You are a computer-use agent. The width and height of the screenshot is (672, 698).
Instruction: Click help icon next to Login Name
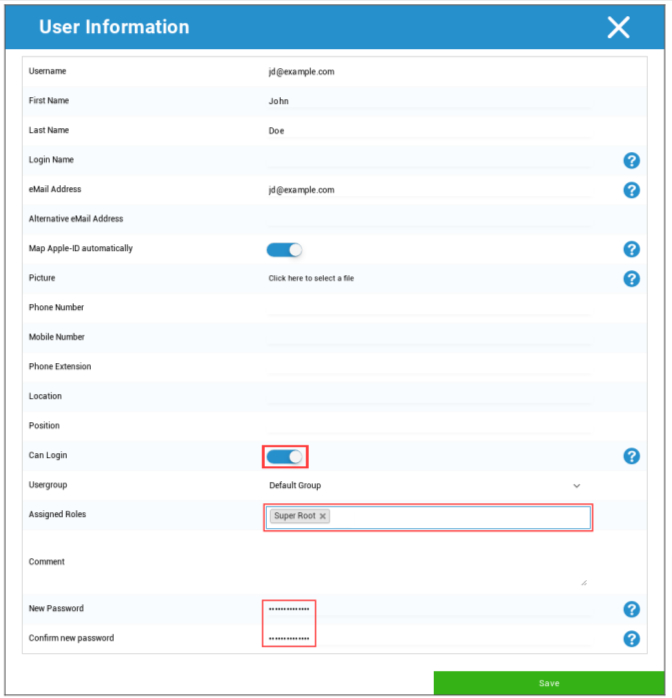pos(631,161)
